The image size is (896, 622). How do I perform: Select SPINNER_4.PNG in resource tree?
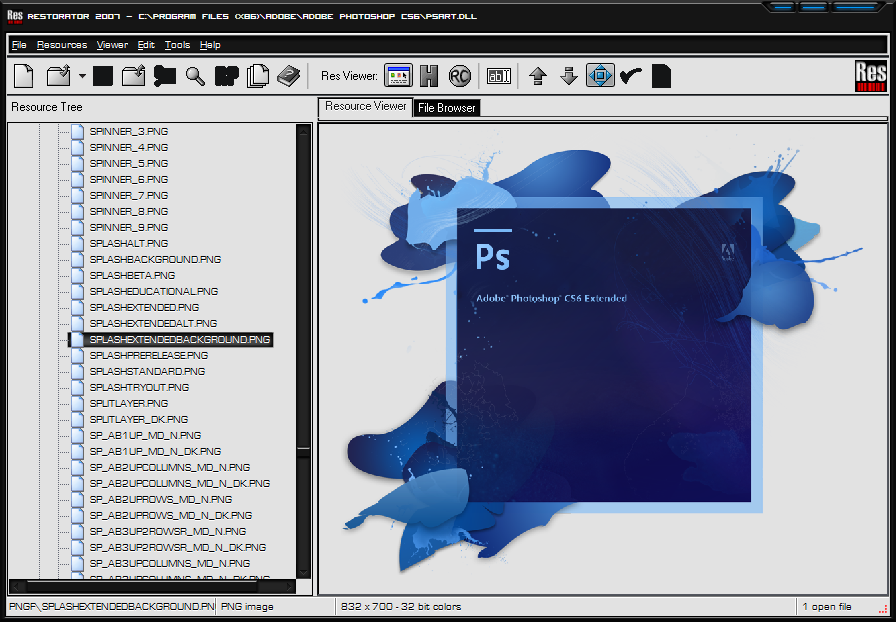pyautogui.click(x=129, y=147)
